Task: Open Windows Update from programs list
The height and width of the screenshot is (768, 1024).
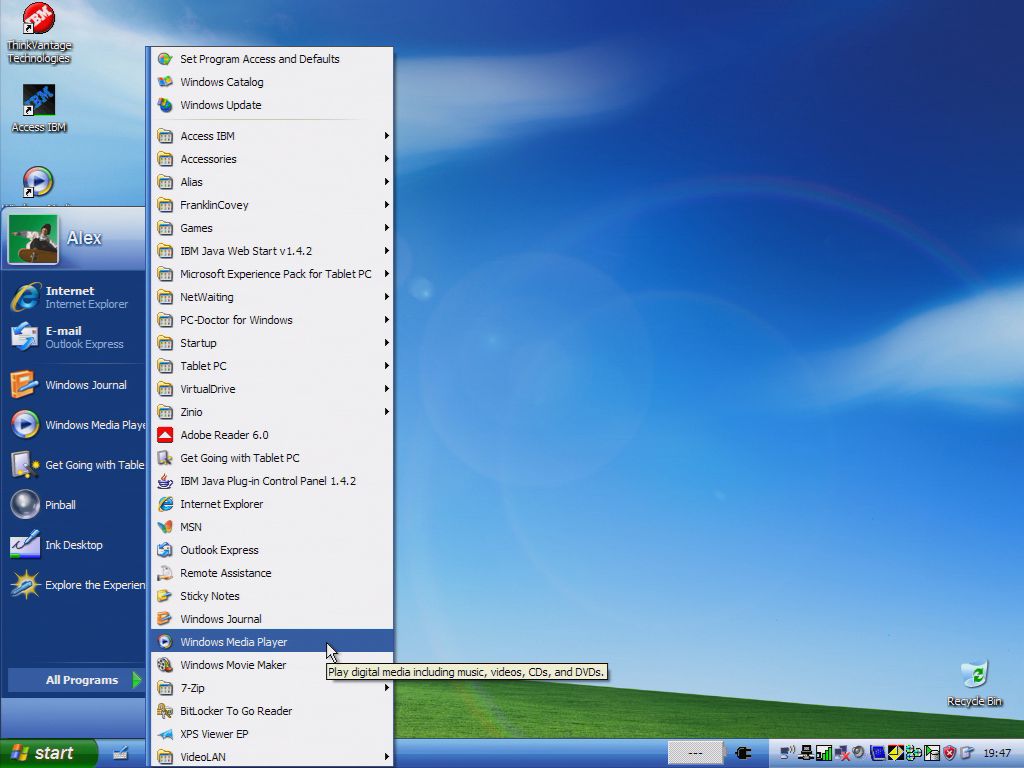Action: [220, 105]
